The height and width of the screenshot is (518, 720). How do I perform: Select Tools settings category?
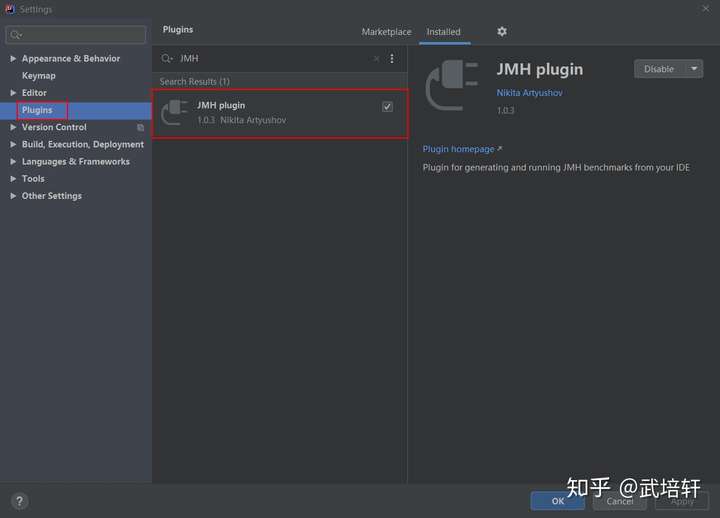coord(33,179)
